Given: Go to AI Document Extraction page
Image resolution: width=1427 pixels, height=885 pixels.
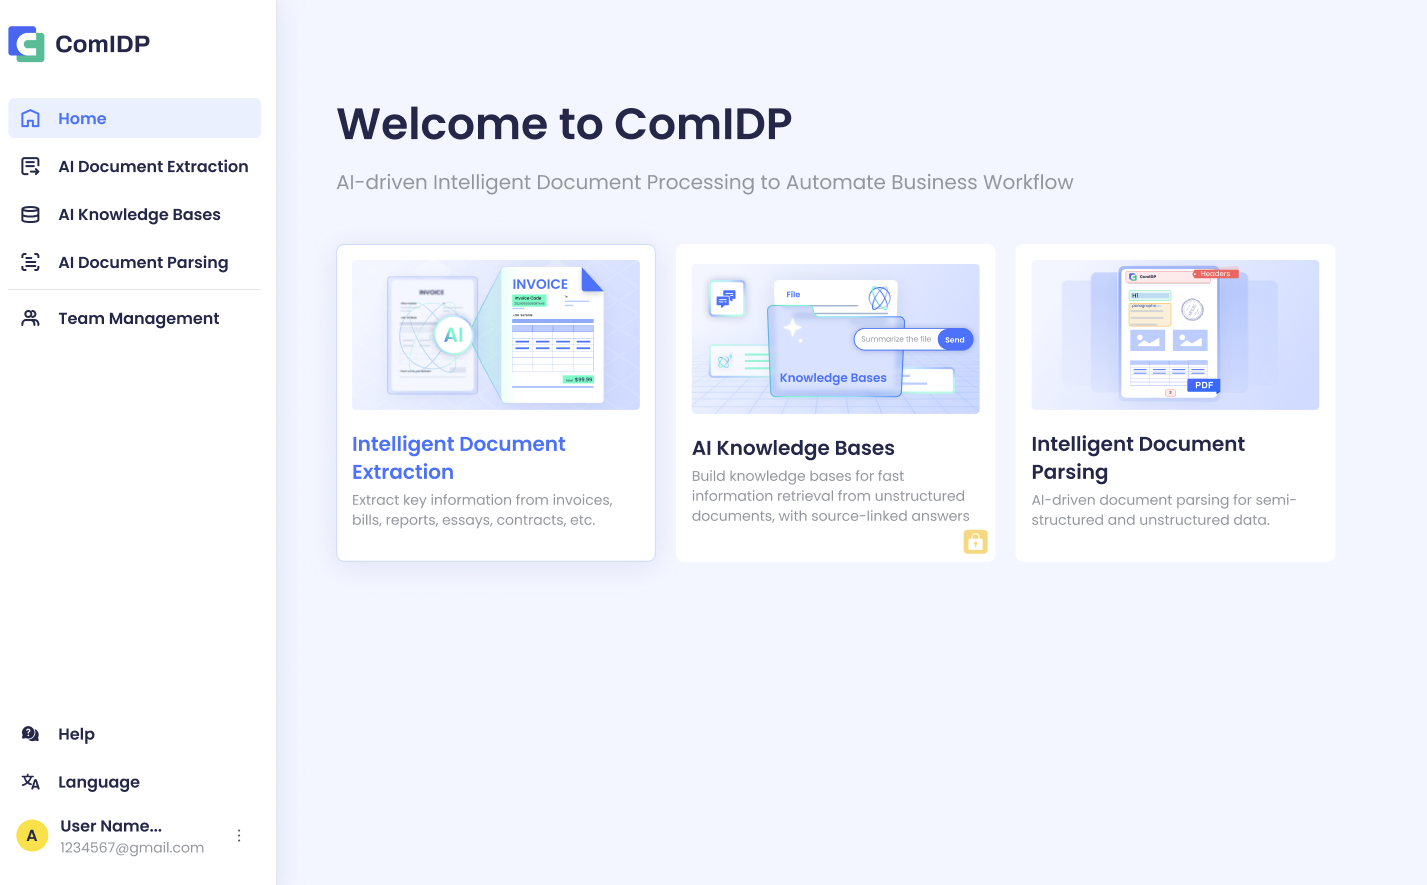Looking at the screenshot, I should (153, 166).
